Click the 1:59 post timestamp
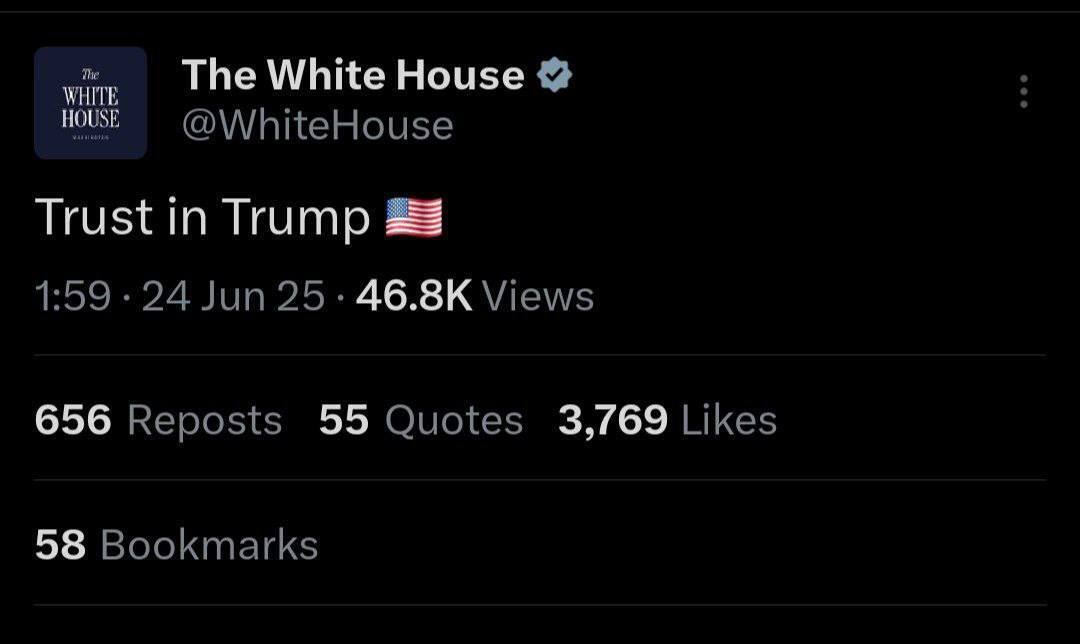 [72, 296]
